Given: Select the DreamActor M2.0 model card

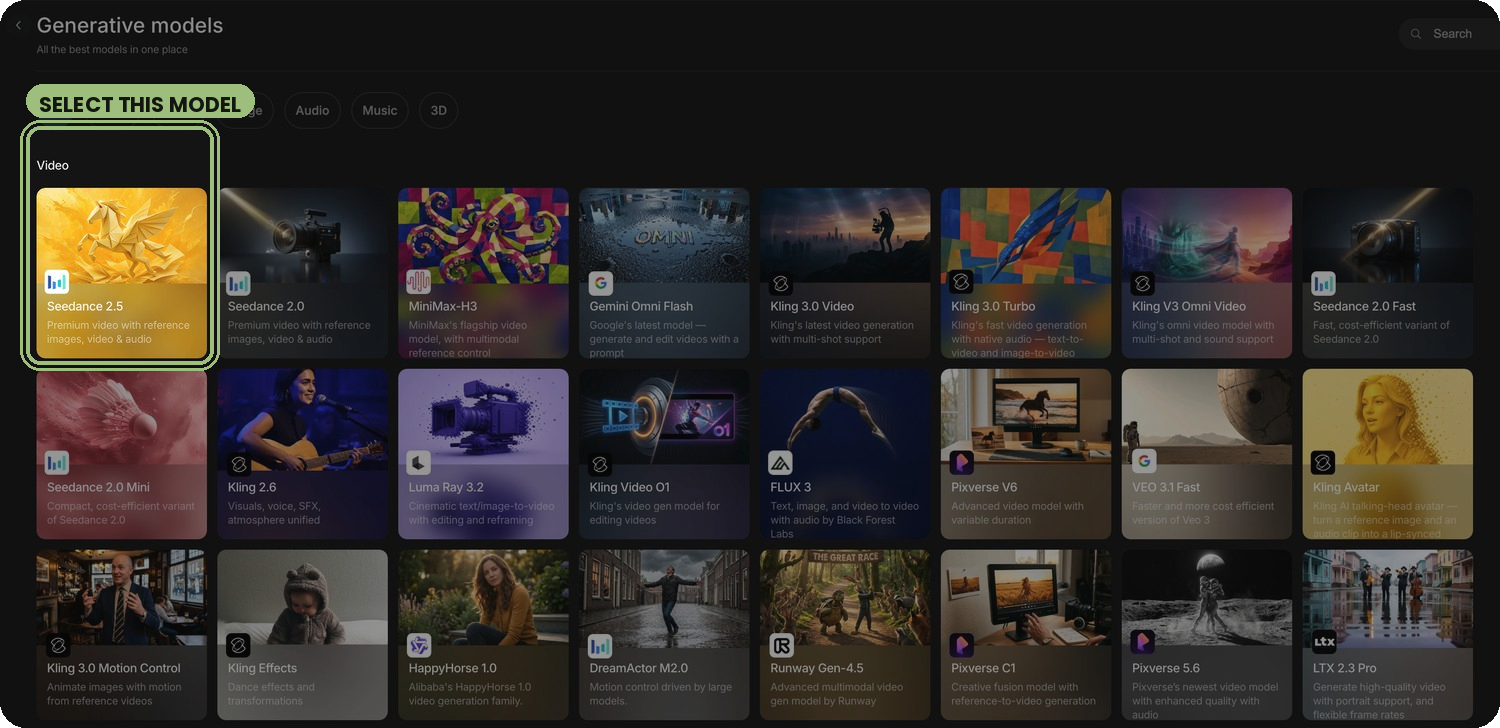Looking at the screenshot, I should (664, 635).
